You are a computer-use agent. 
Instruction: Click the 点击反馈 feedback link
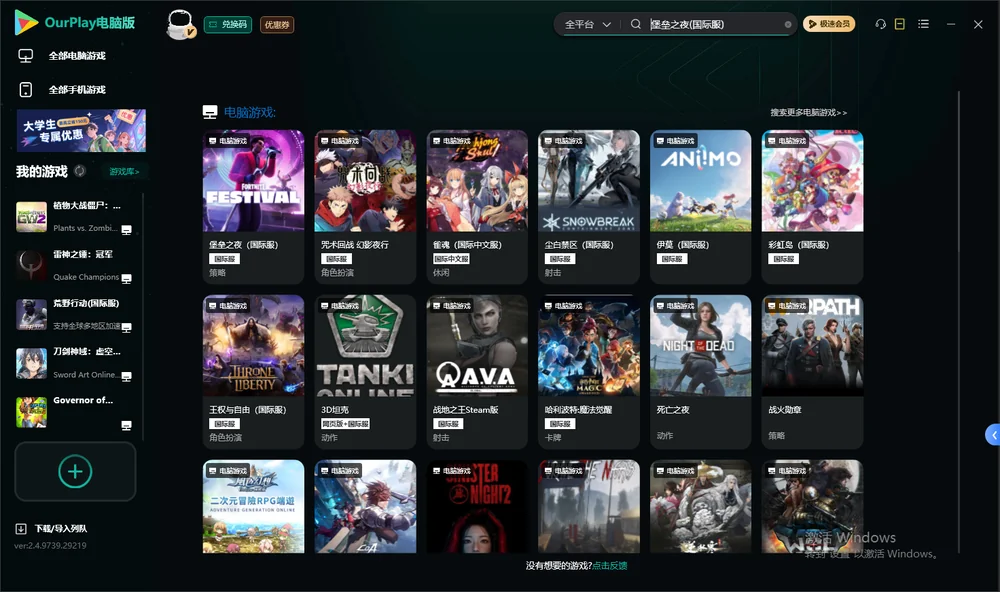point(610,566)
